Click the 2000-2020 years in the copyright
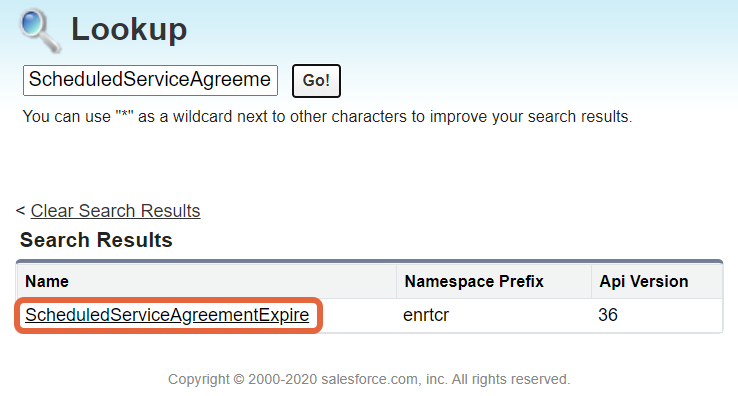 click(282, 379)
